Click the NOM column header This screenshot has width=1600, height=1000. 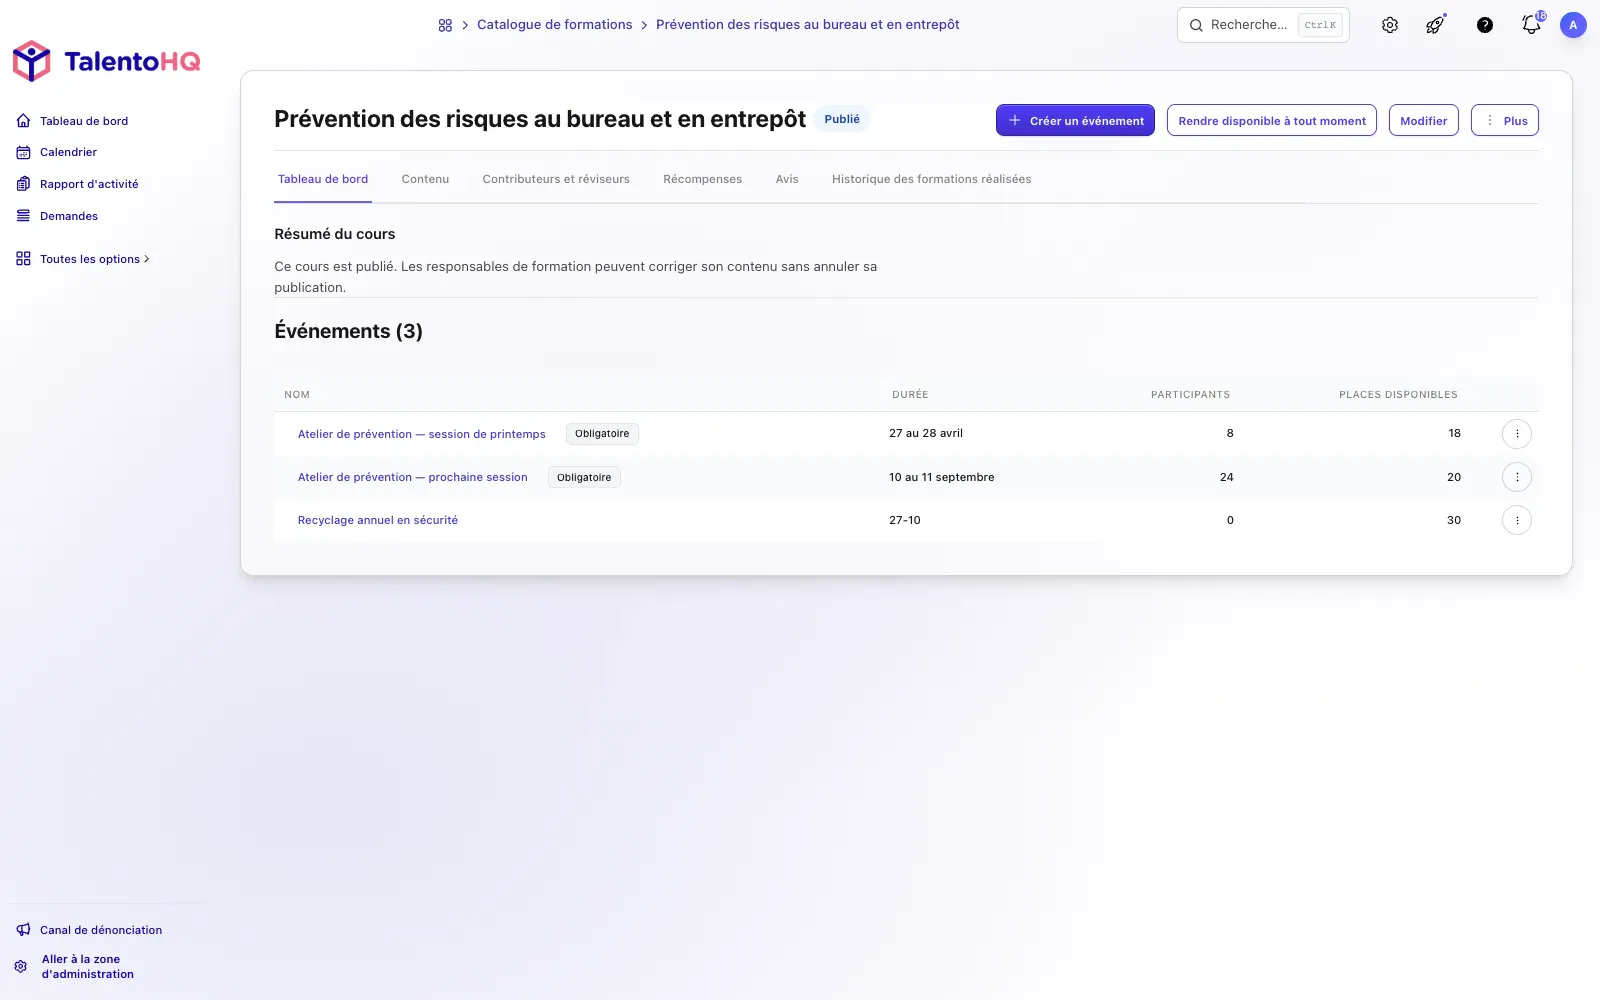coord(297,395)
